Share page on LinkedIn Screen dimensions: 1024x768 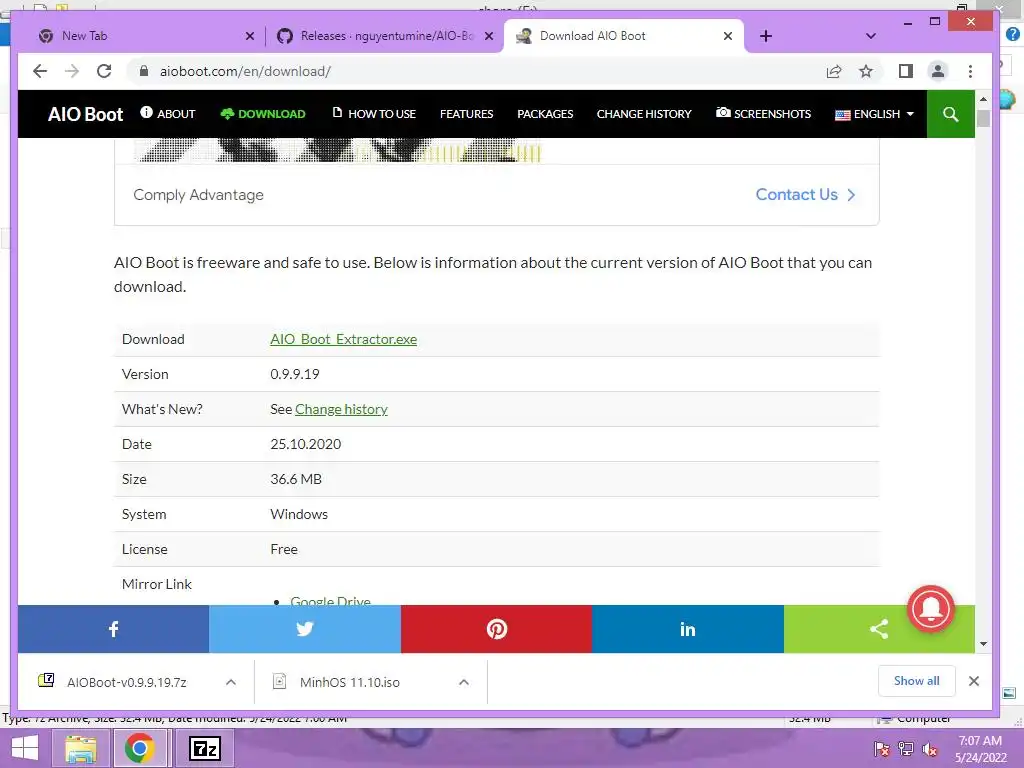688,629
